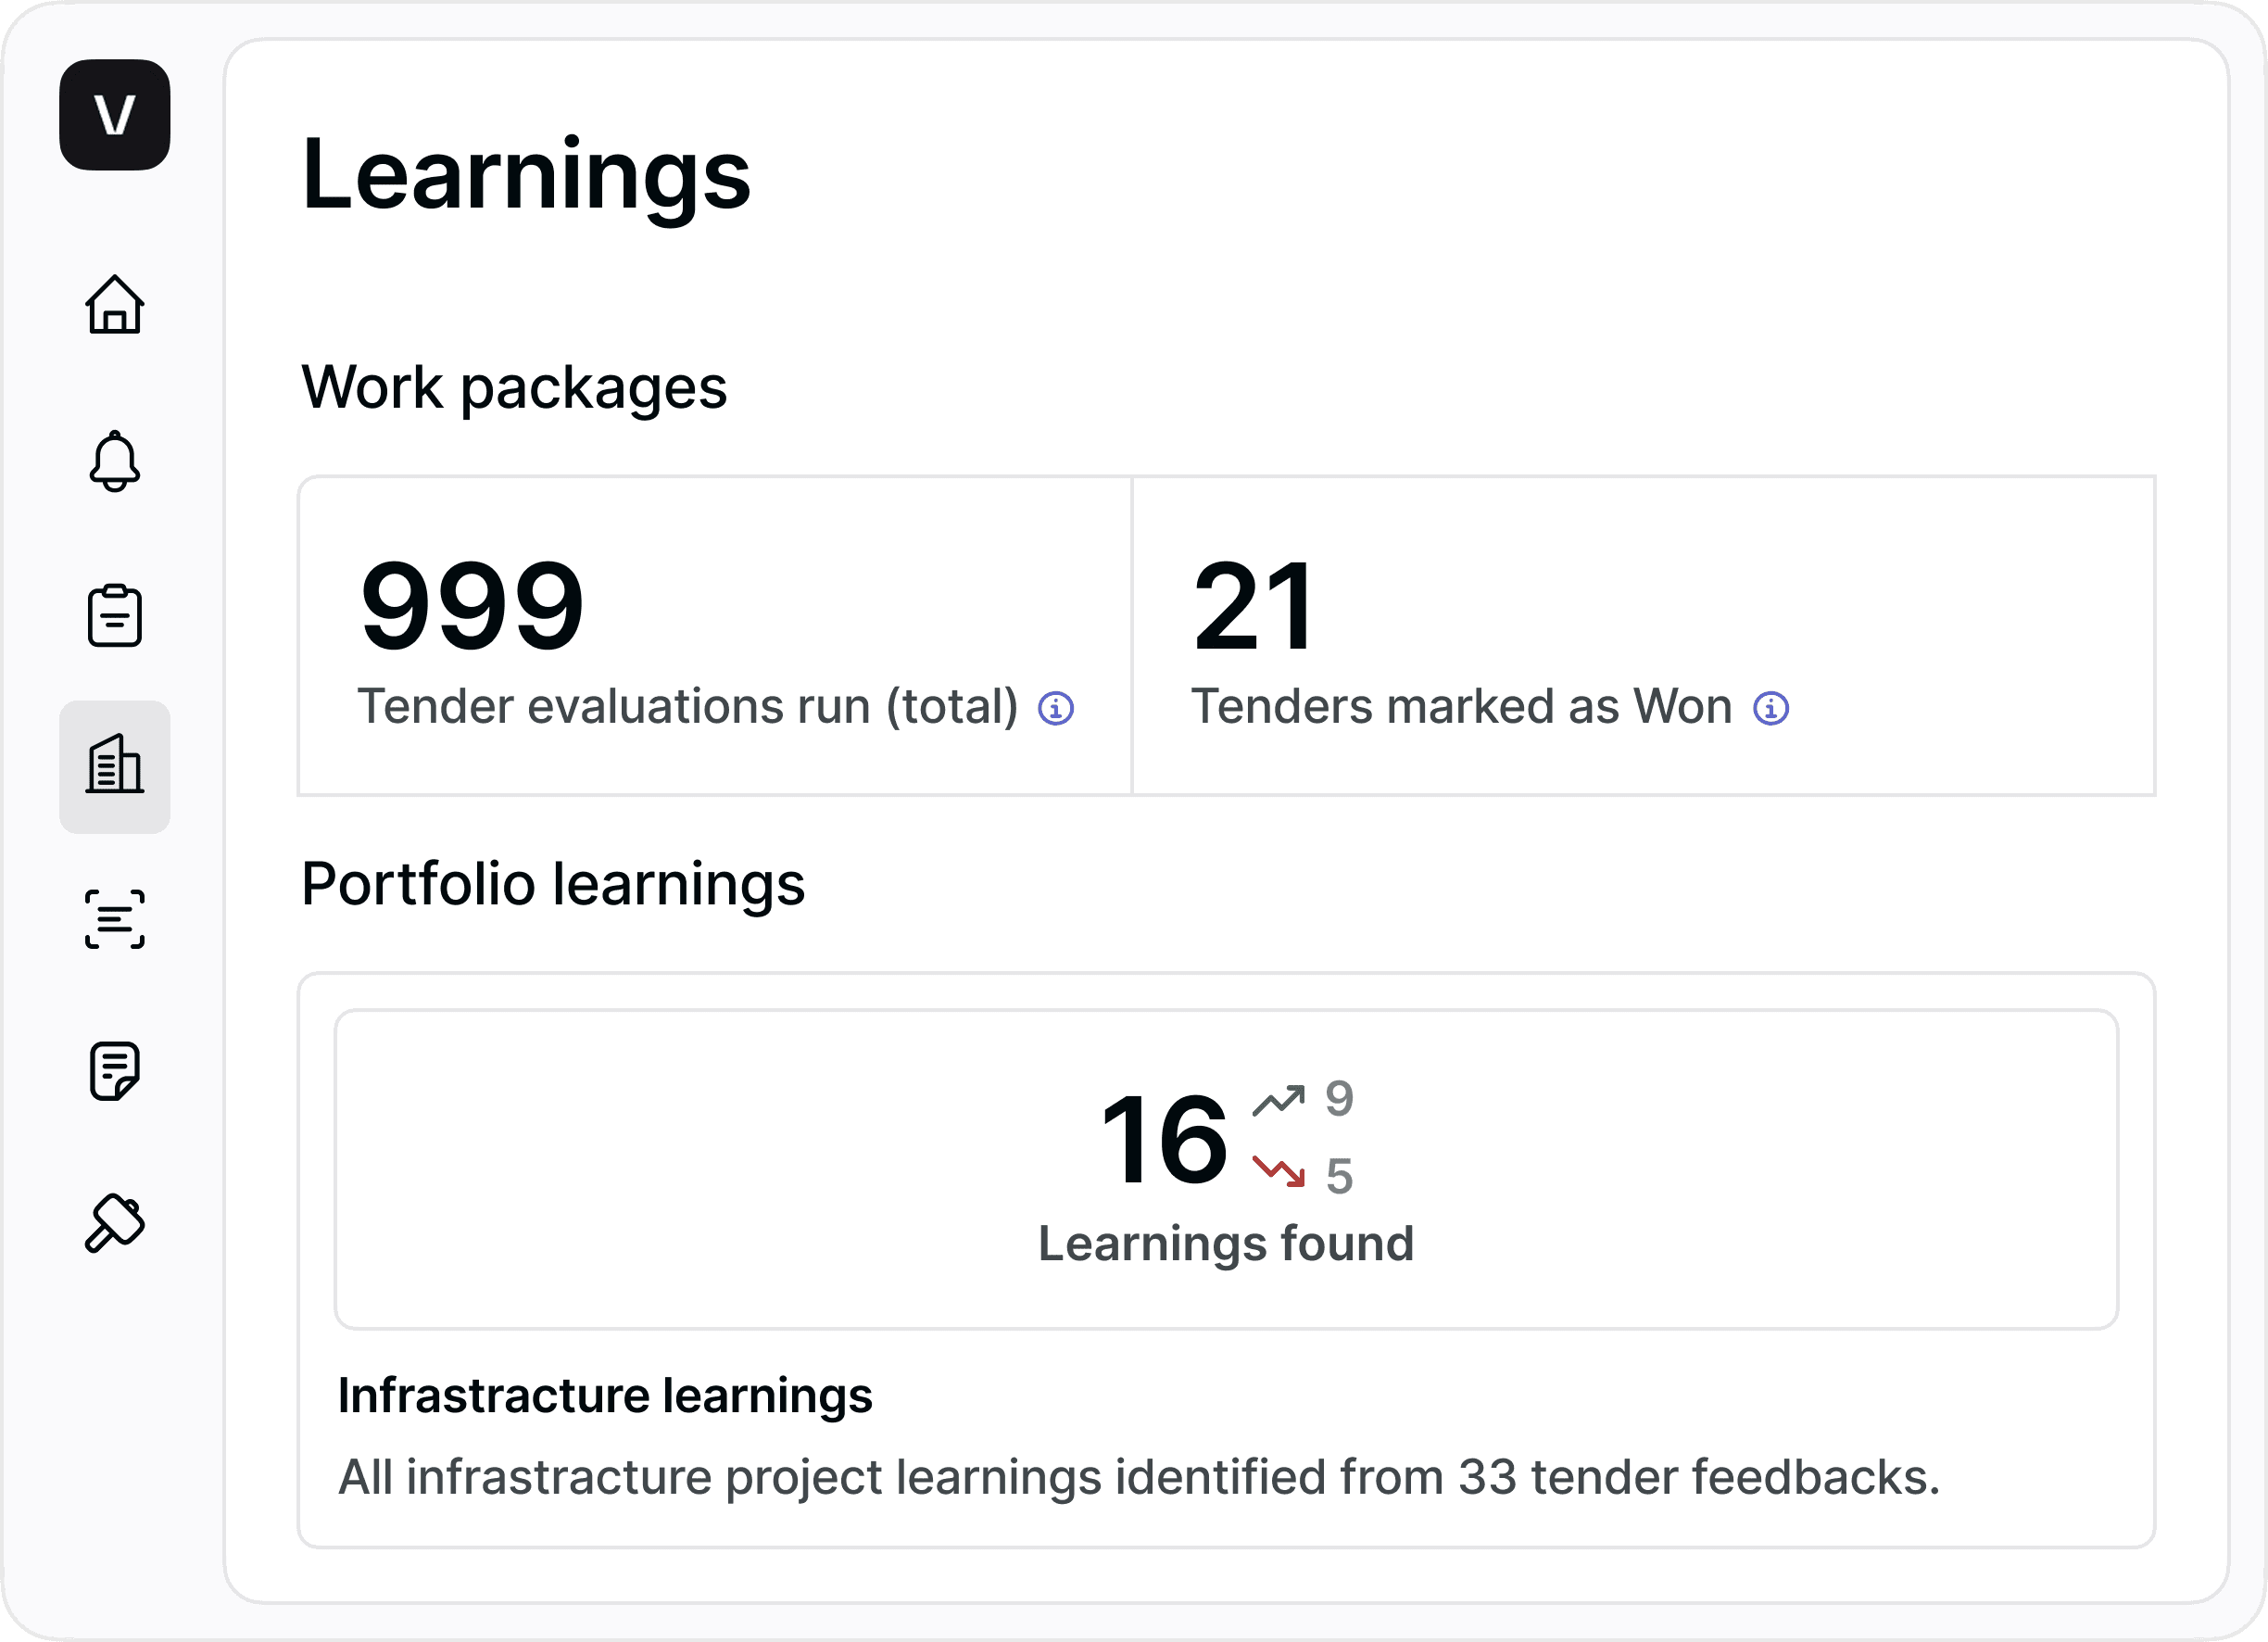Image resolution: width=2268 pixels, height=1642 pixels.
Task: Open notifications bell icon
Action: (x=114, y=461)
